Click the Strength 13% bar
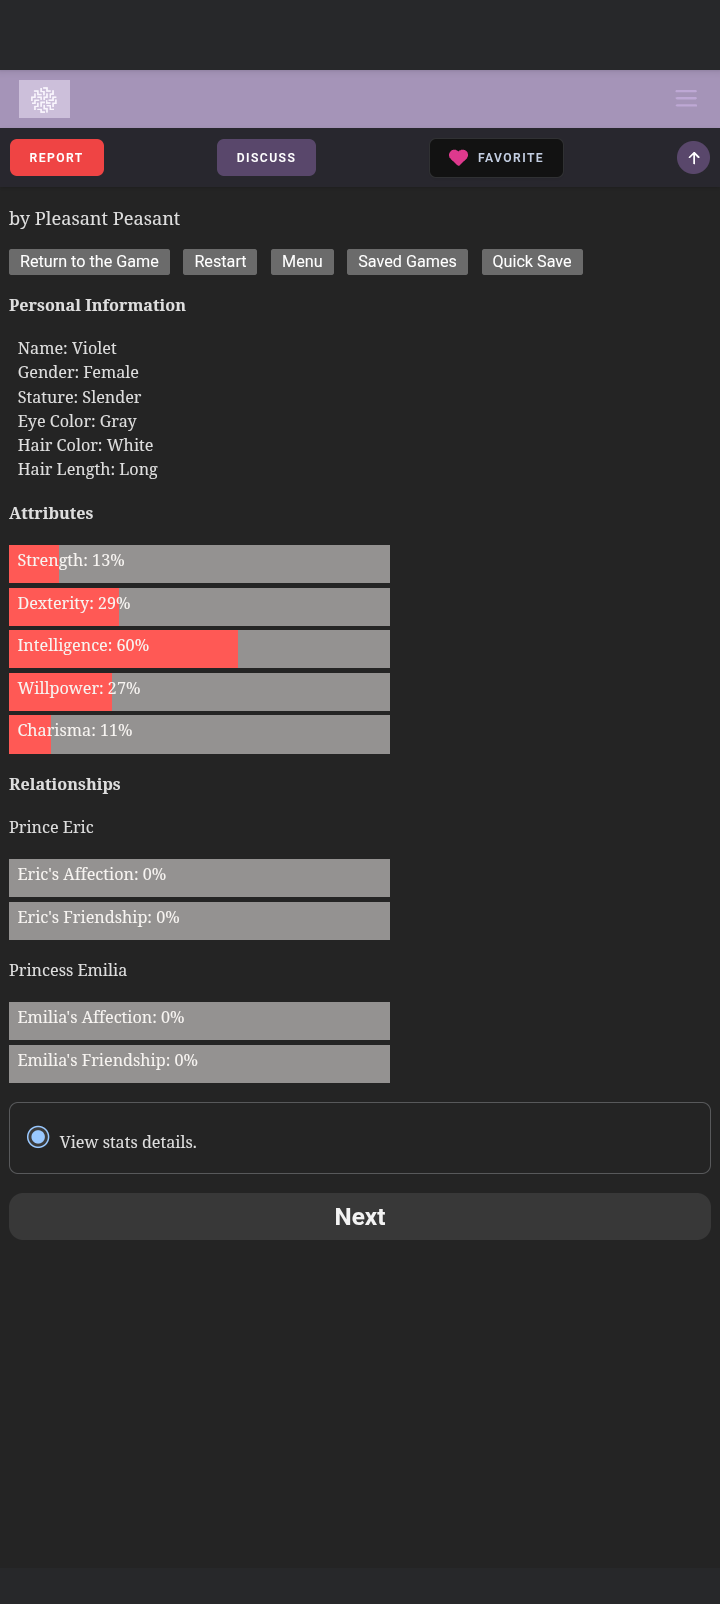Viewport: 720px width, 1604px height. point(199,564)
